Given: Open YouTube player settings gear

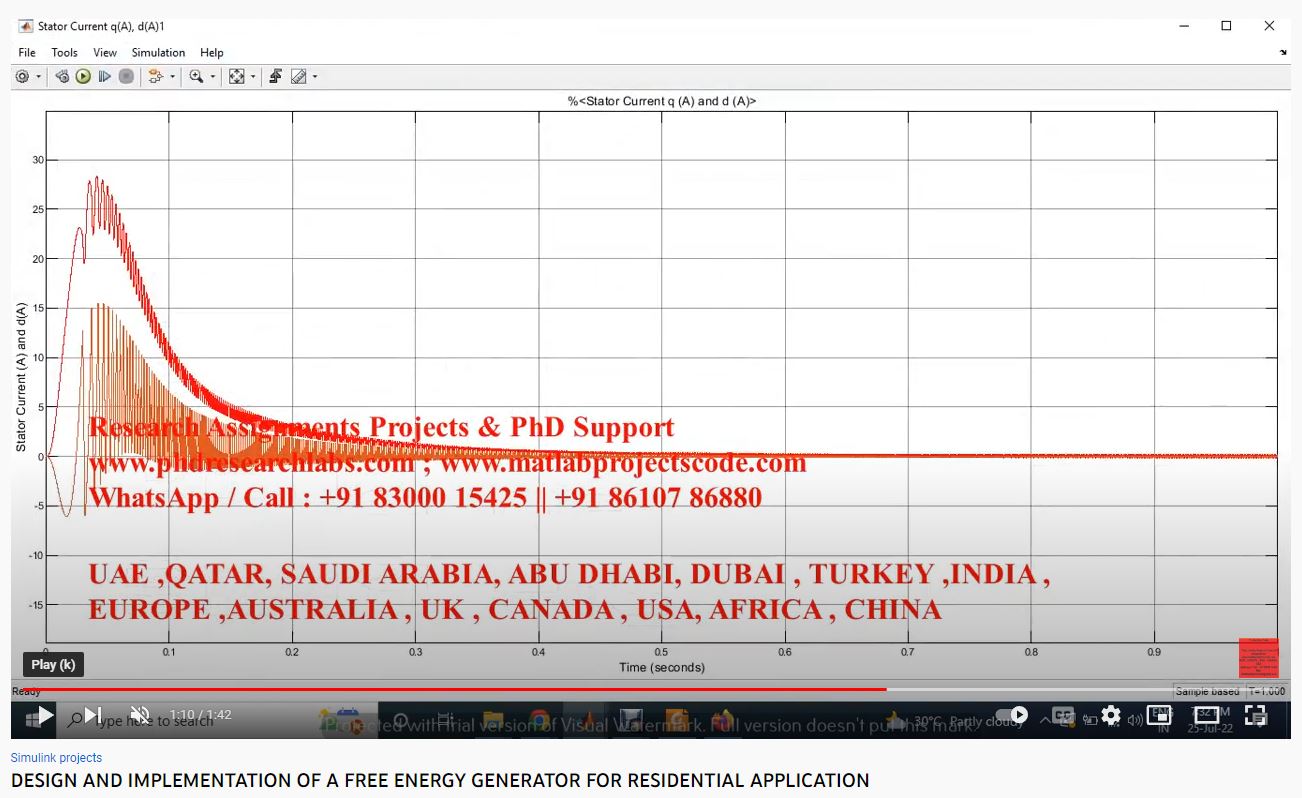Looking at the screenshot, I should (x=1111, y=716).
